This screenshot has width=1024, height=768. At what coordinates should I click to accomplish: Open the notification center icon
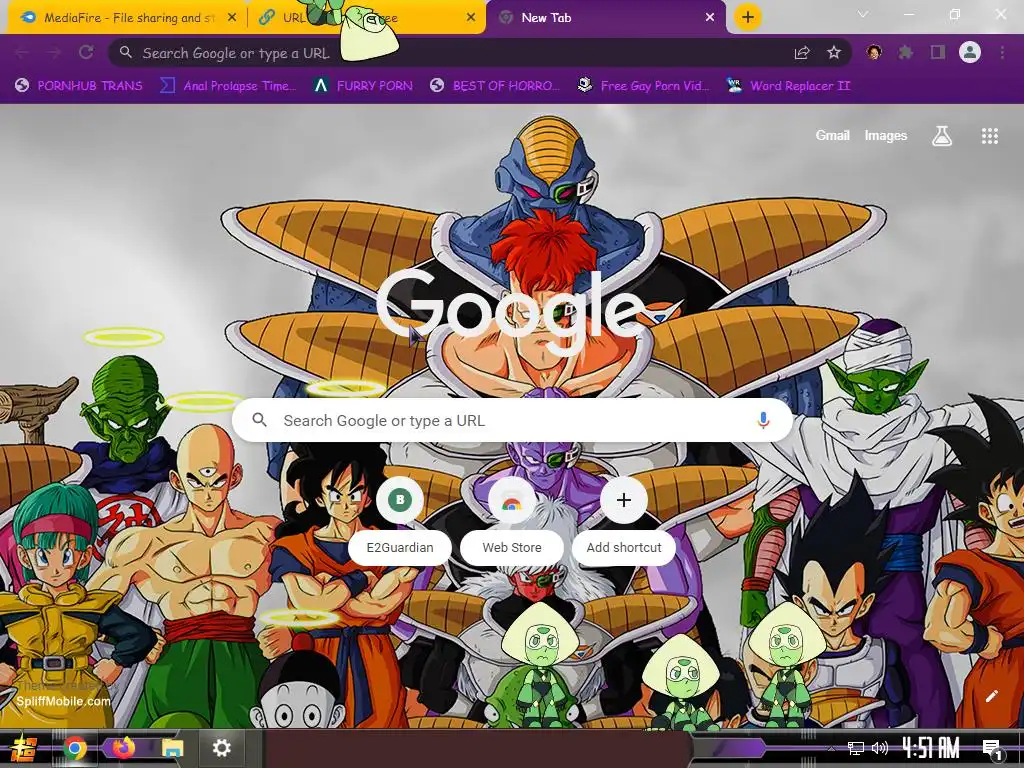992,749
